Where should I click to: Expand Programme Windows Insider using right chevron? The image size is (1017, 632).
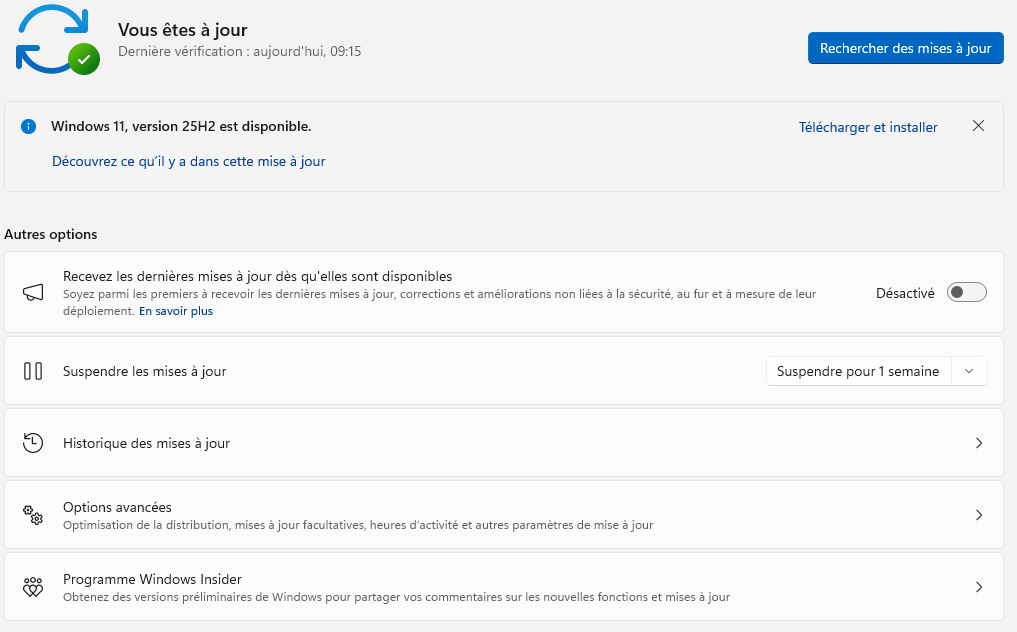coord(978,587)
